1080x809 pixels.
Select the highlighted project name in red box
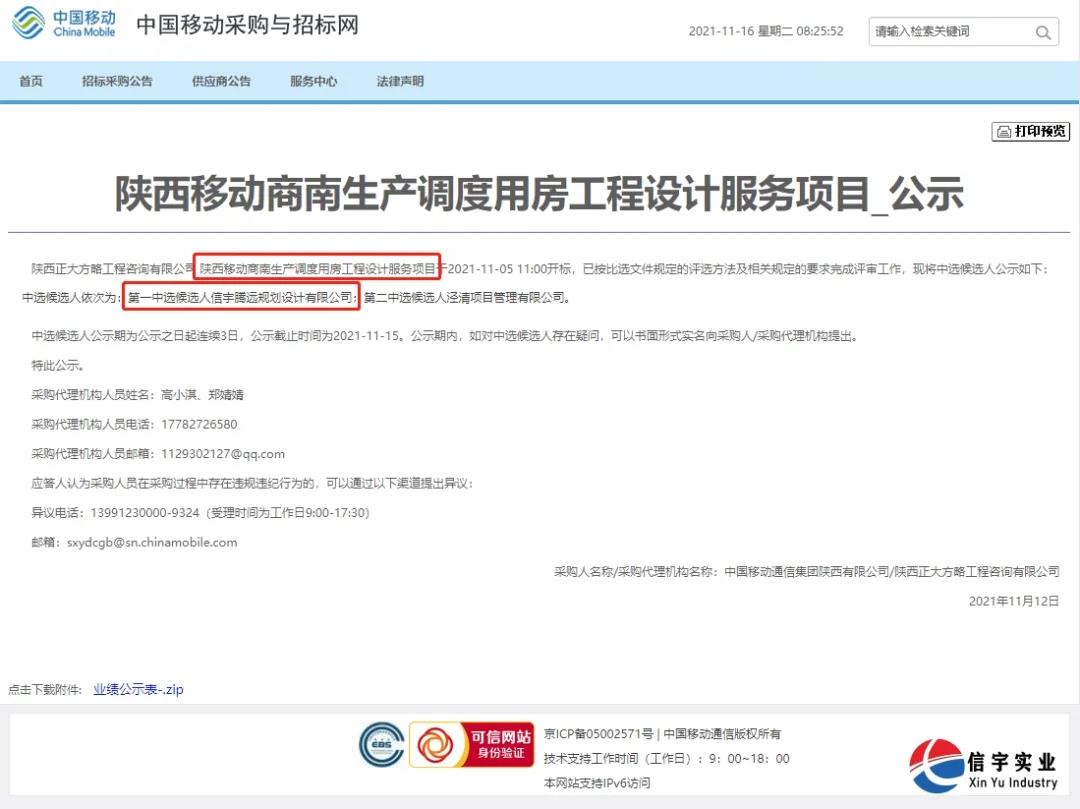click(318, 266)
